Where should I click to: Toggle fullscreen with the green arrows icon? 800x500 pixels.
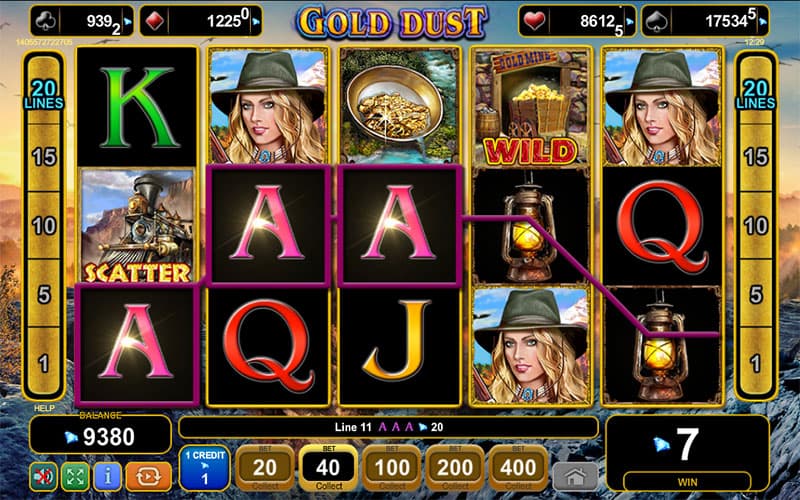[75, 477]
